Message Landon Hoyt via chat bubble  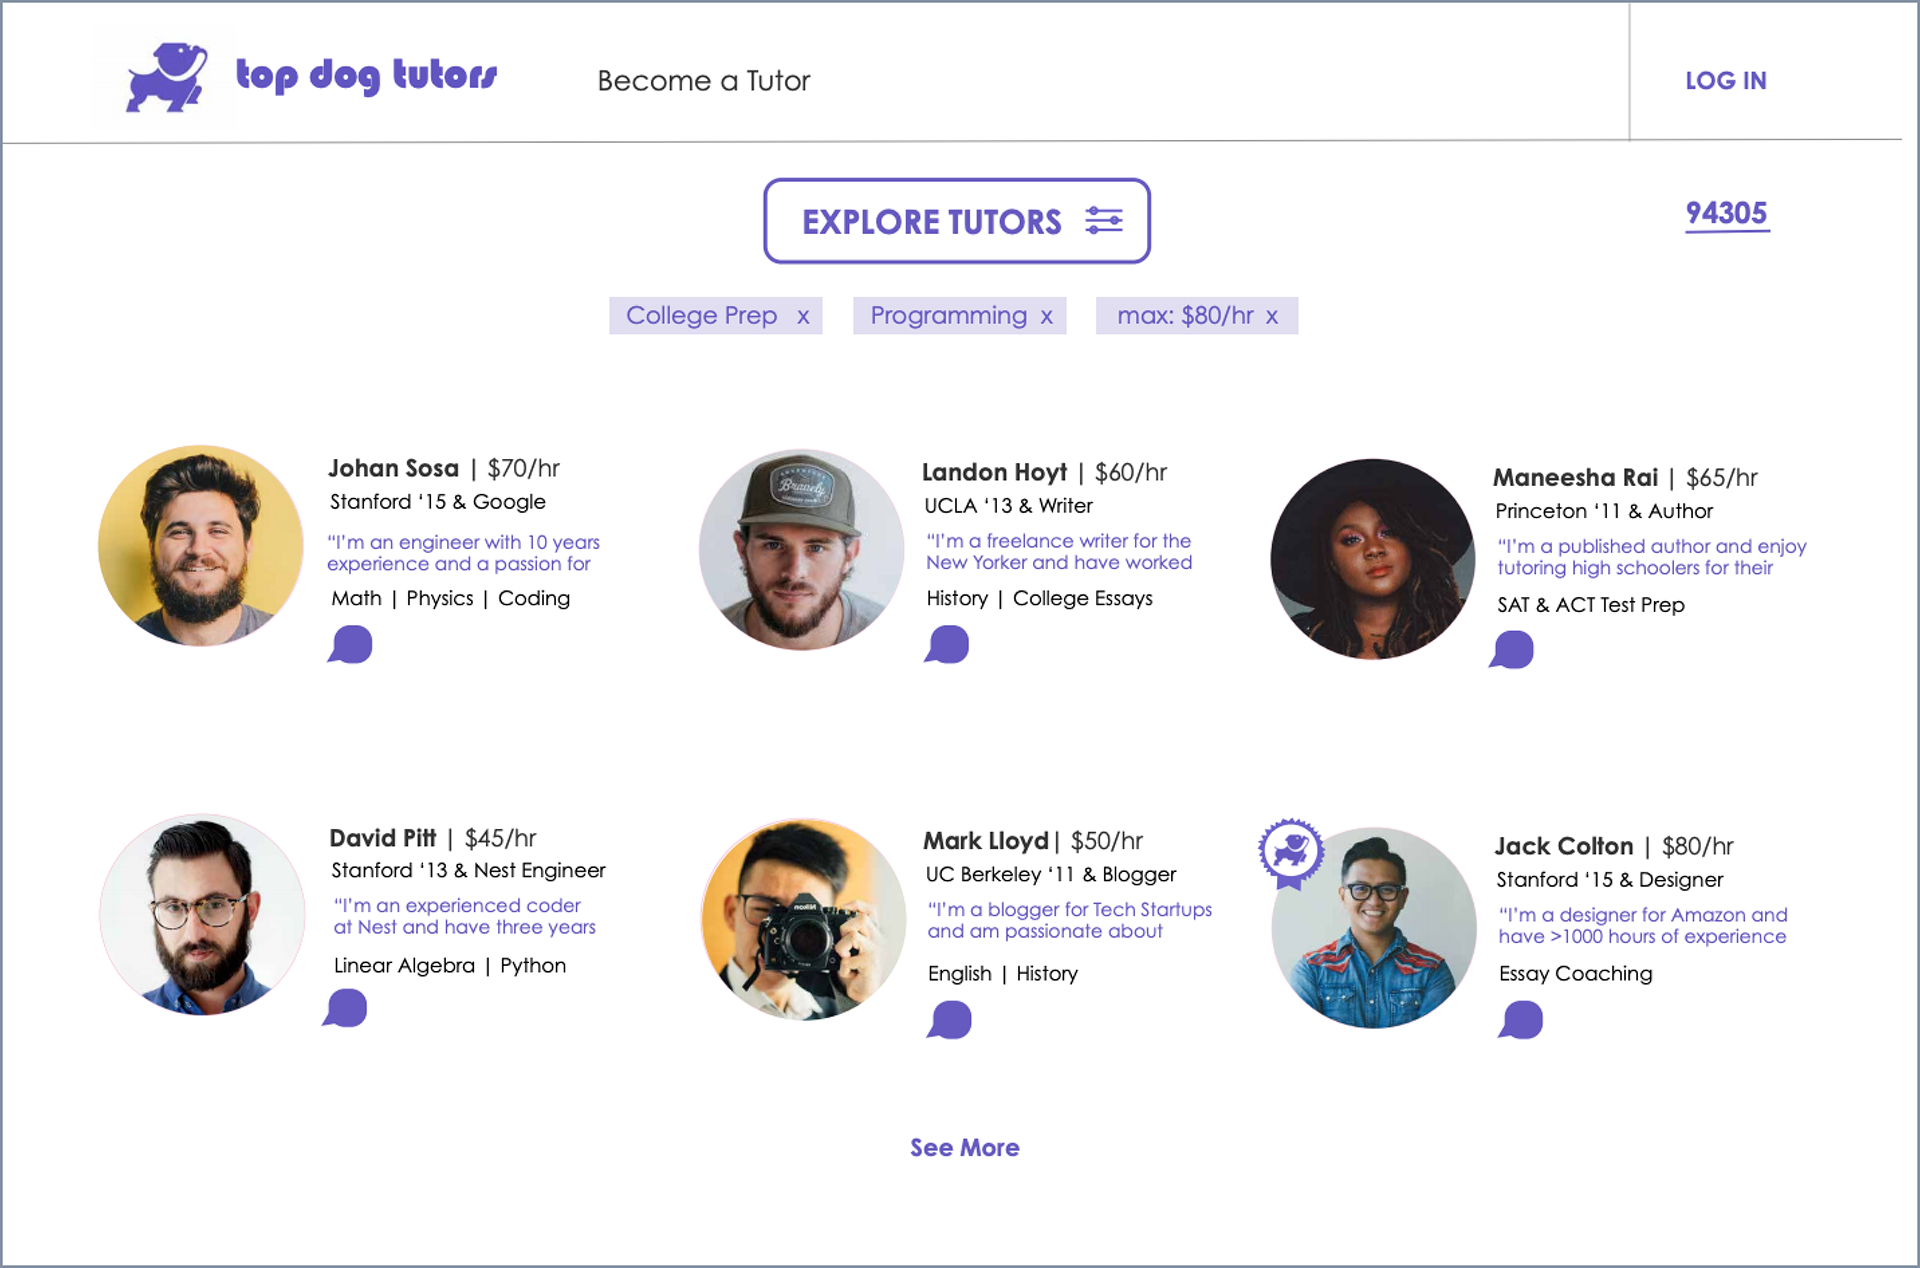[x=947, y=645]
